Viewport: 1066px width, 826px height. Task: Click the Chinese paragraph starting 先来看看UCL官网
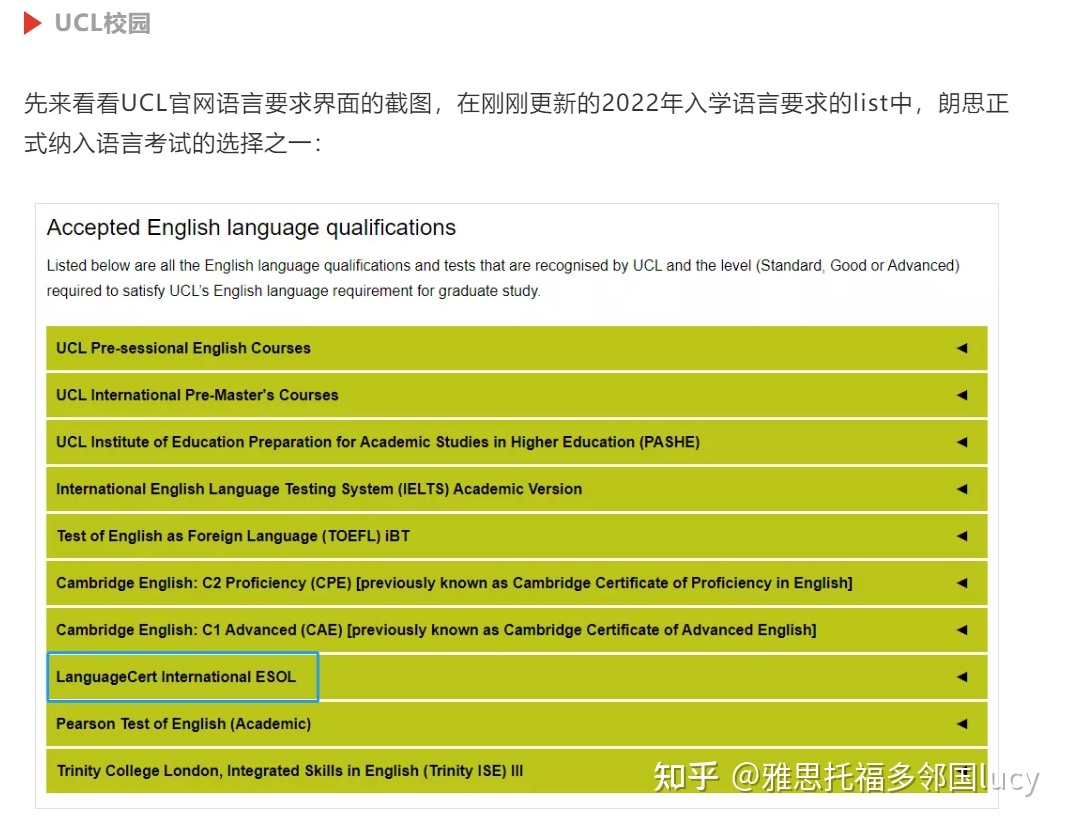click(x=517, y=123)
